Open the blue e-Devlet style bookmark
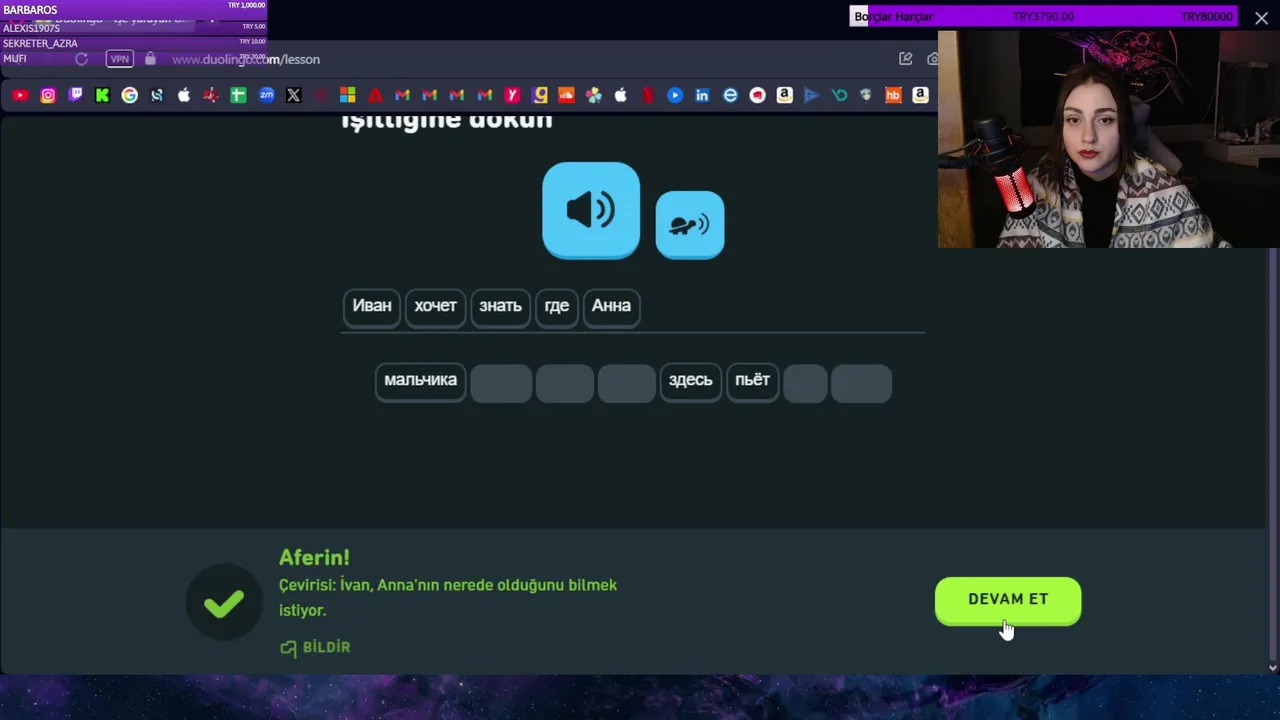The height and width of the screenshot is (720, 1280). tap(730, 95)
